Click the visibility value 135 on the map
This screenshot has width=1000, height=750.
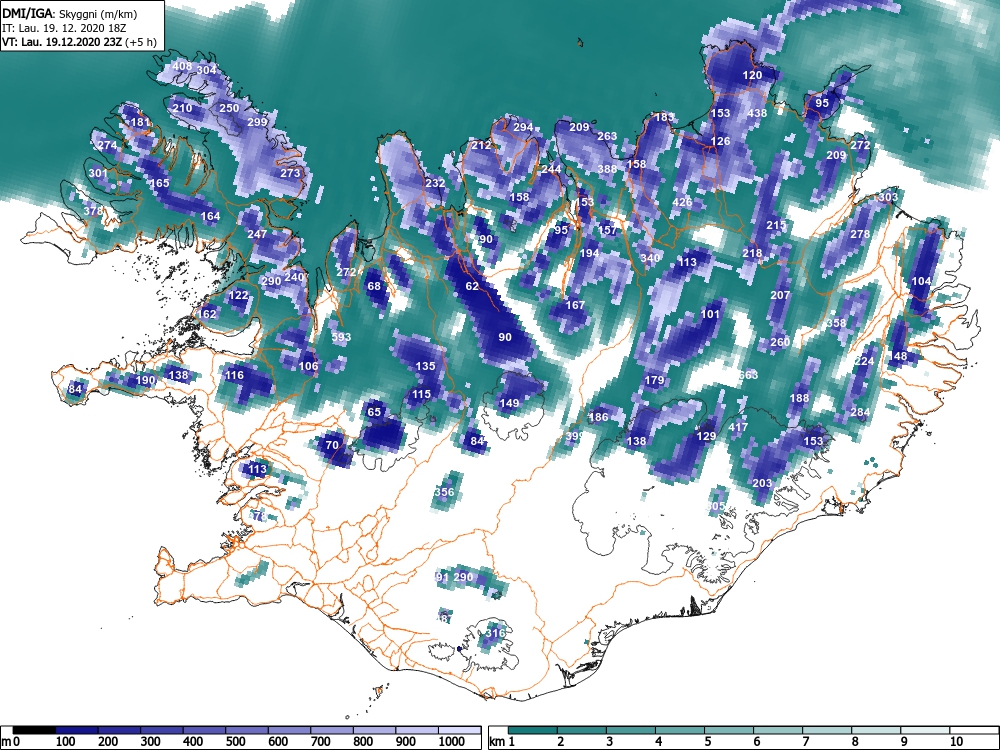coord(425,366)
